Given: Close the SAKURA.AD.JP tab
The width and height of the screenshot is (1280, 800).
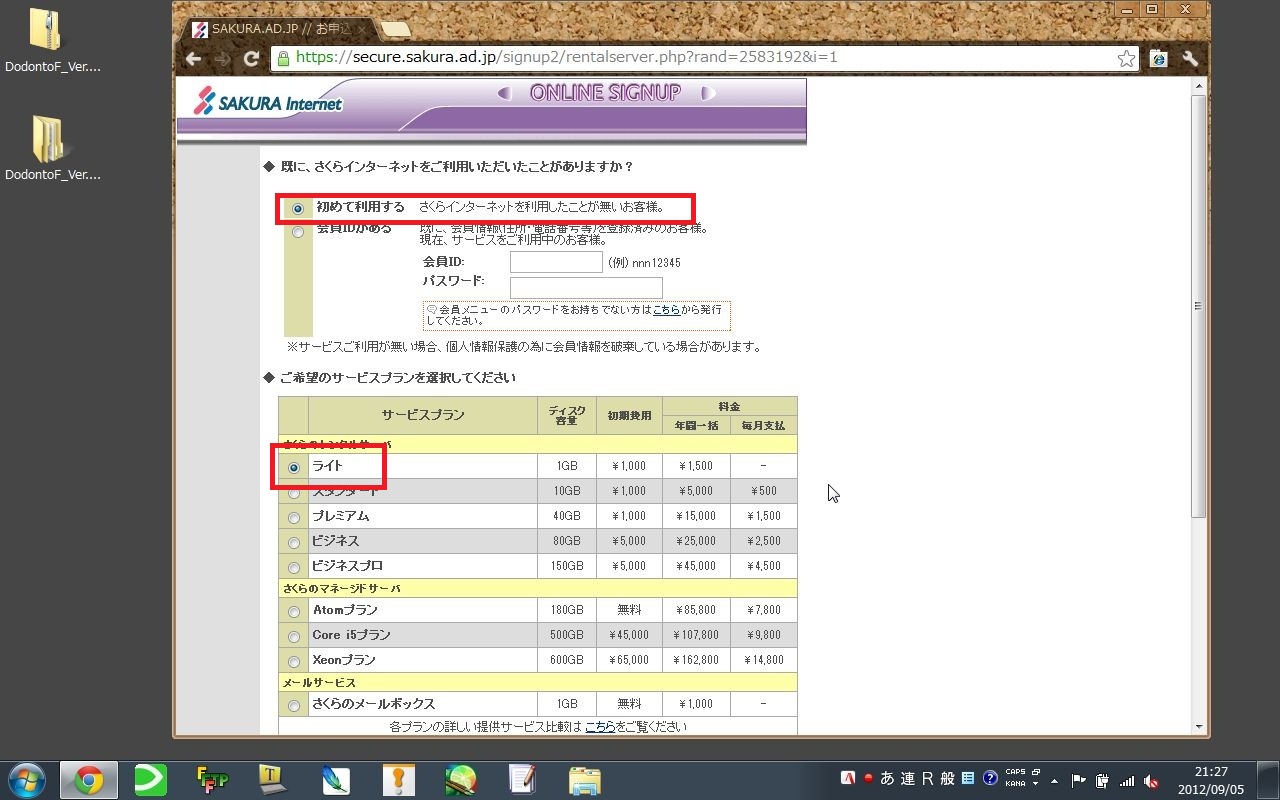Looking at the screenshot, I should pos(360,30).
